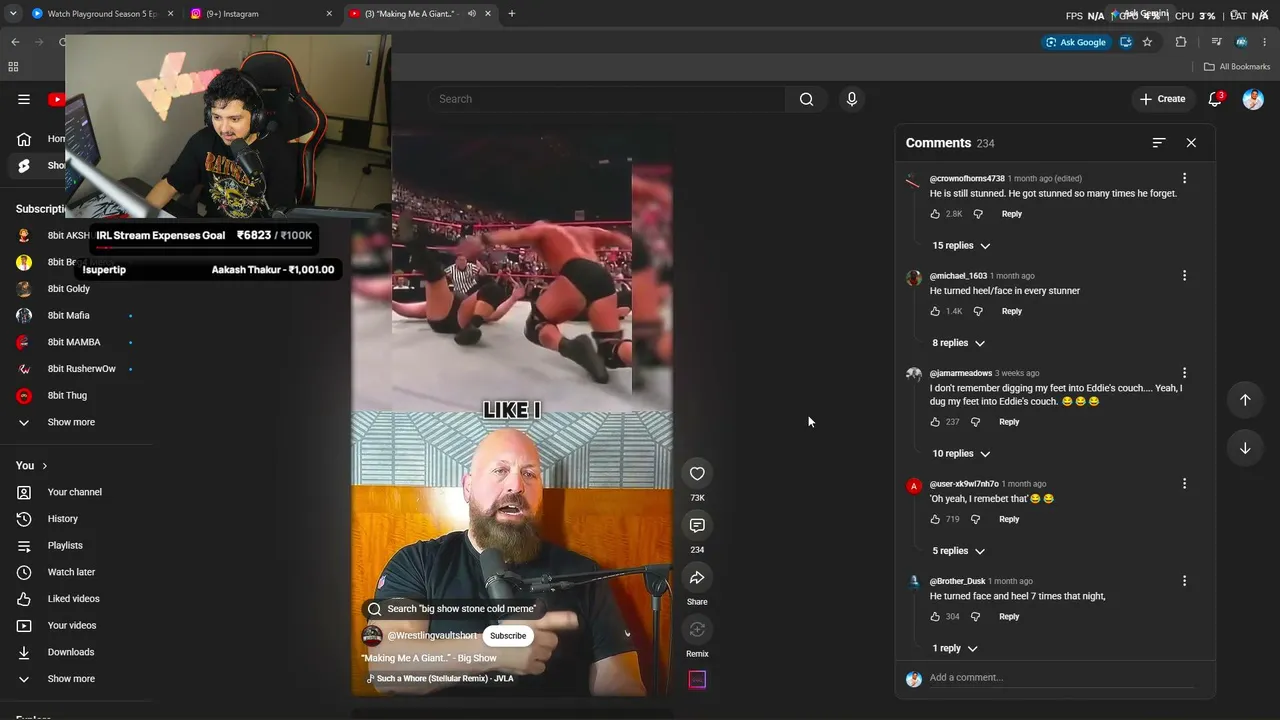Switch to the Watch Playground Season 5 tab
The width and height of the screenshot is (1280, 720).
102,14
